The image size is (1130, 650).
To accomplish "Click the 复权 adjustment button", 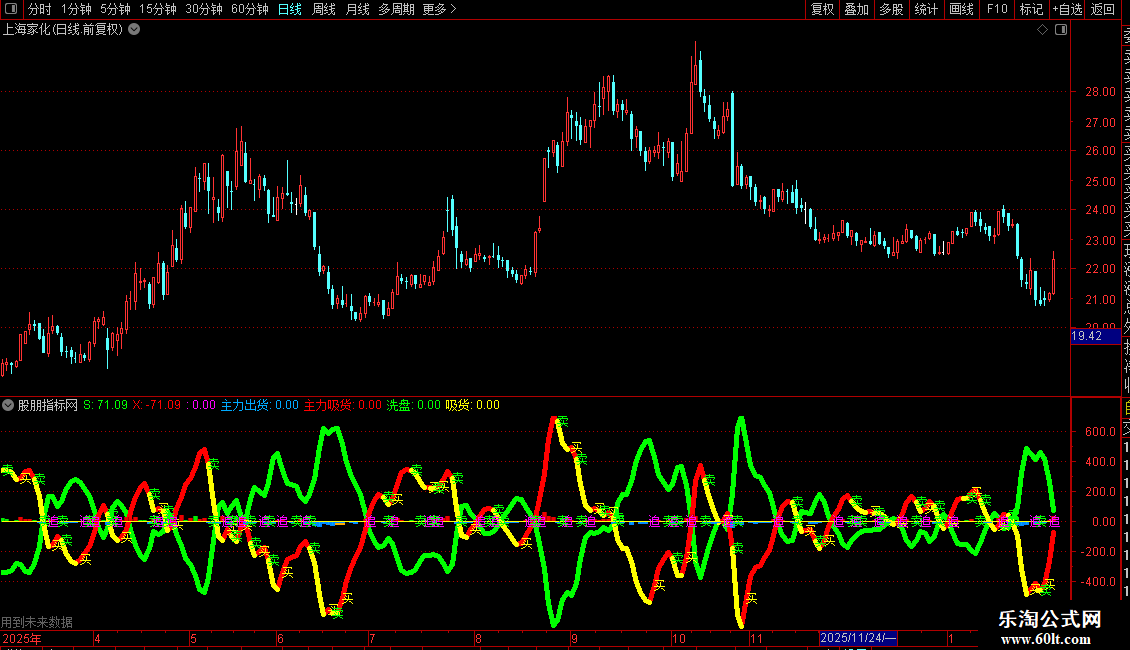I will [x=822, y=9].
